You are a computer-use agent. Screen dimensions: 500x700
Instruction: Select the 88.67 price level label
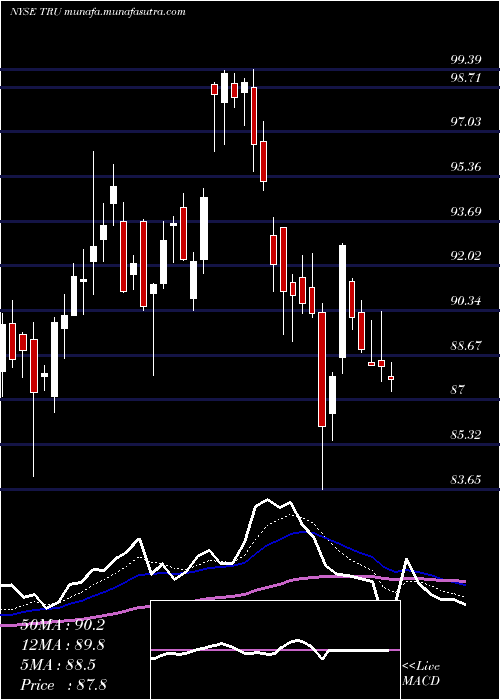click(466, 346)
